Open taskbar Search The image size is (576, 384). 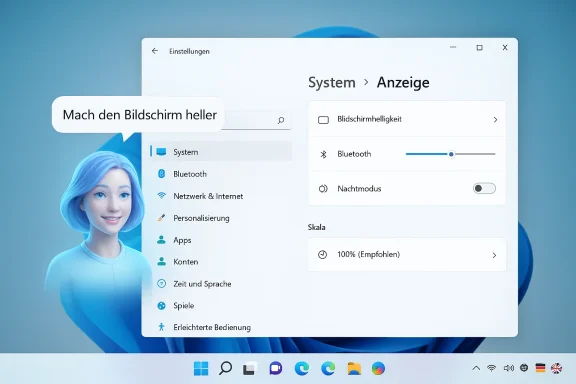(x=226, y=368)
